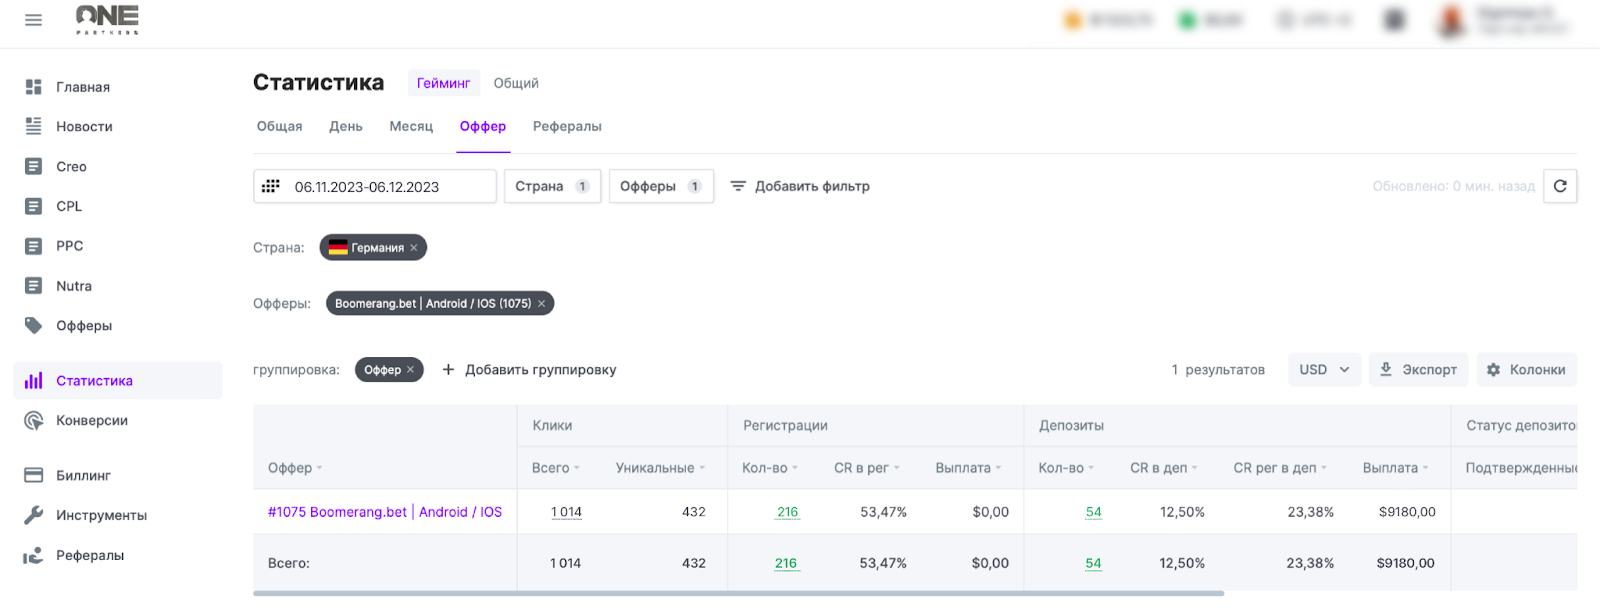
Task: Open PPC icon in sidebar
Action: pyautogui.click(x=33, y=246)
